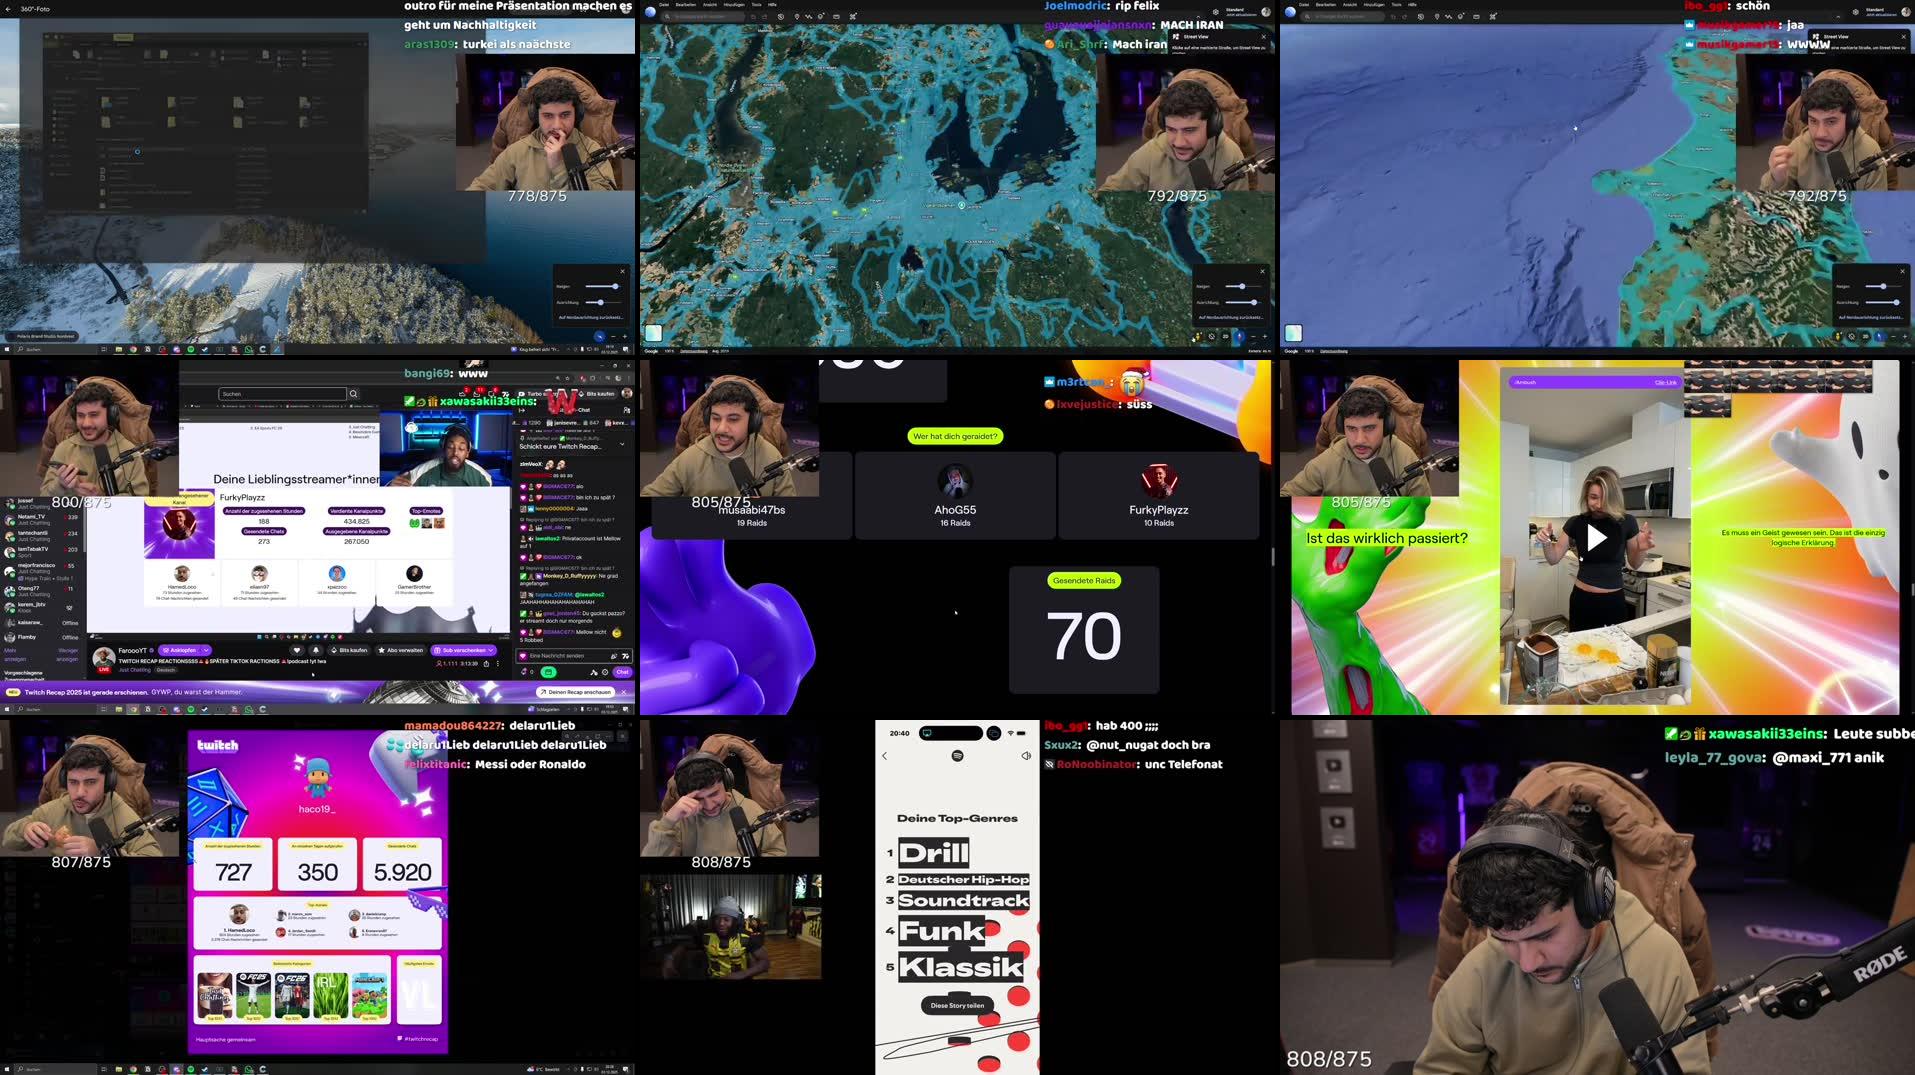Click the email share icon in Google Earth toolbar
This screenshot has width=1915, height=1075.
click(x=836, y=15)
